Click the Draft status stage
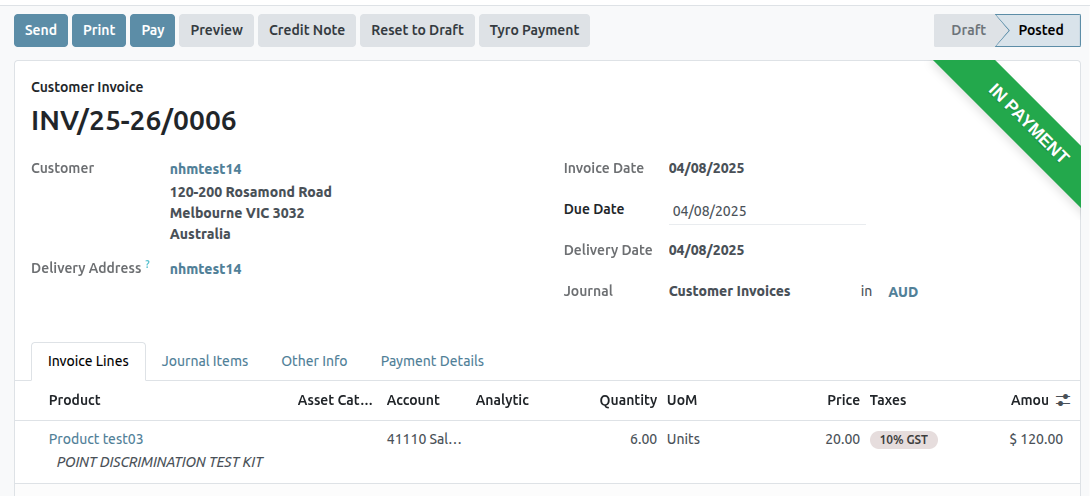 pos(967,30)
